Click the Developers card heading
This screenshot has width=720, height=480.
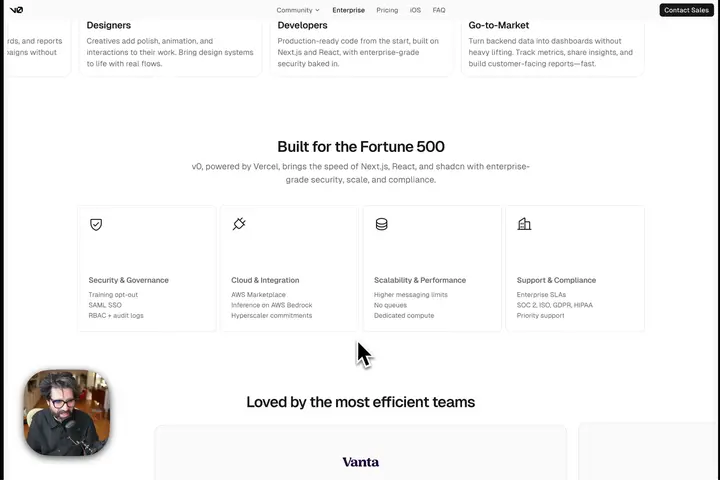click(302, 25)
